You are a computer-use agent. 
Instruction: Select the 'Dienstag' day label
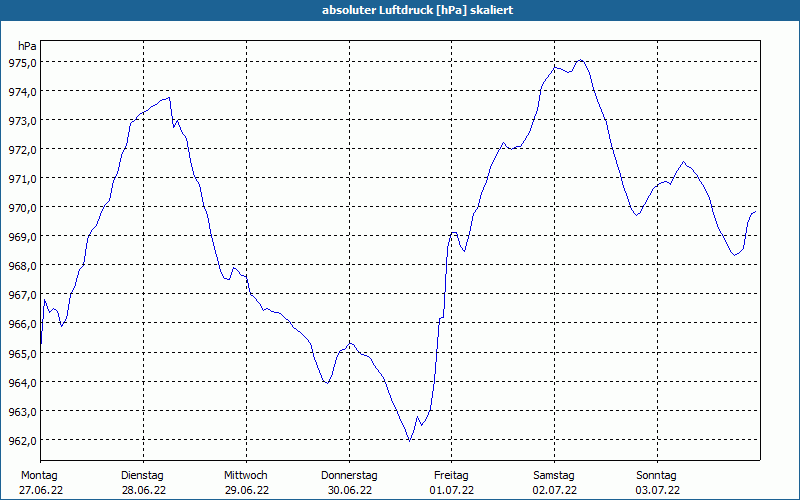tap(142, 476)
